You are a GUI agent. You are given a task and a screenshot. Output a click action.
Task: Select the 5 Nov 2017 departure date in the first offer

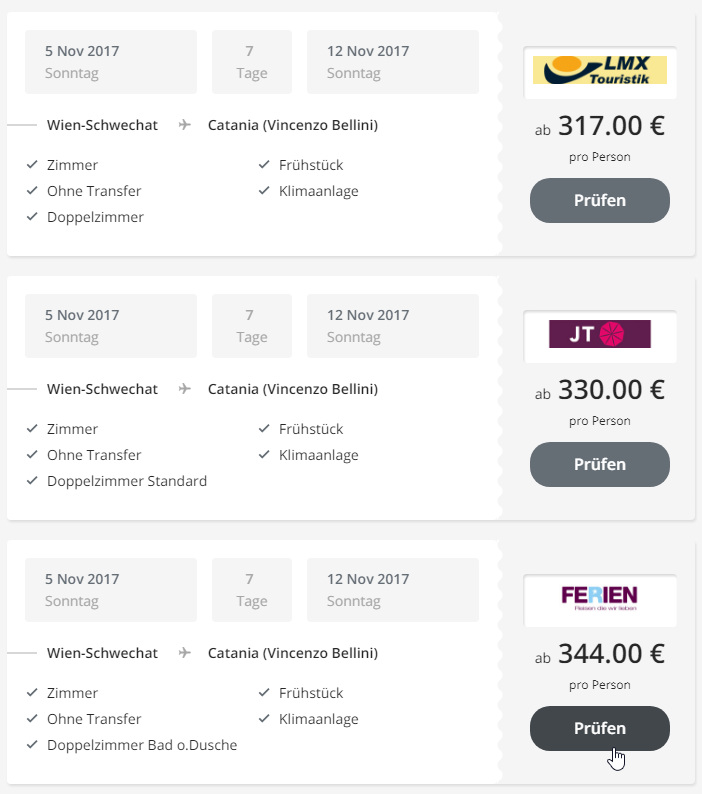tap(111, 62)
